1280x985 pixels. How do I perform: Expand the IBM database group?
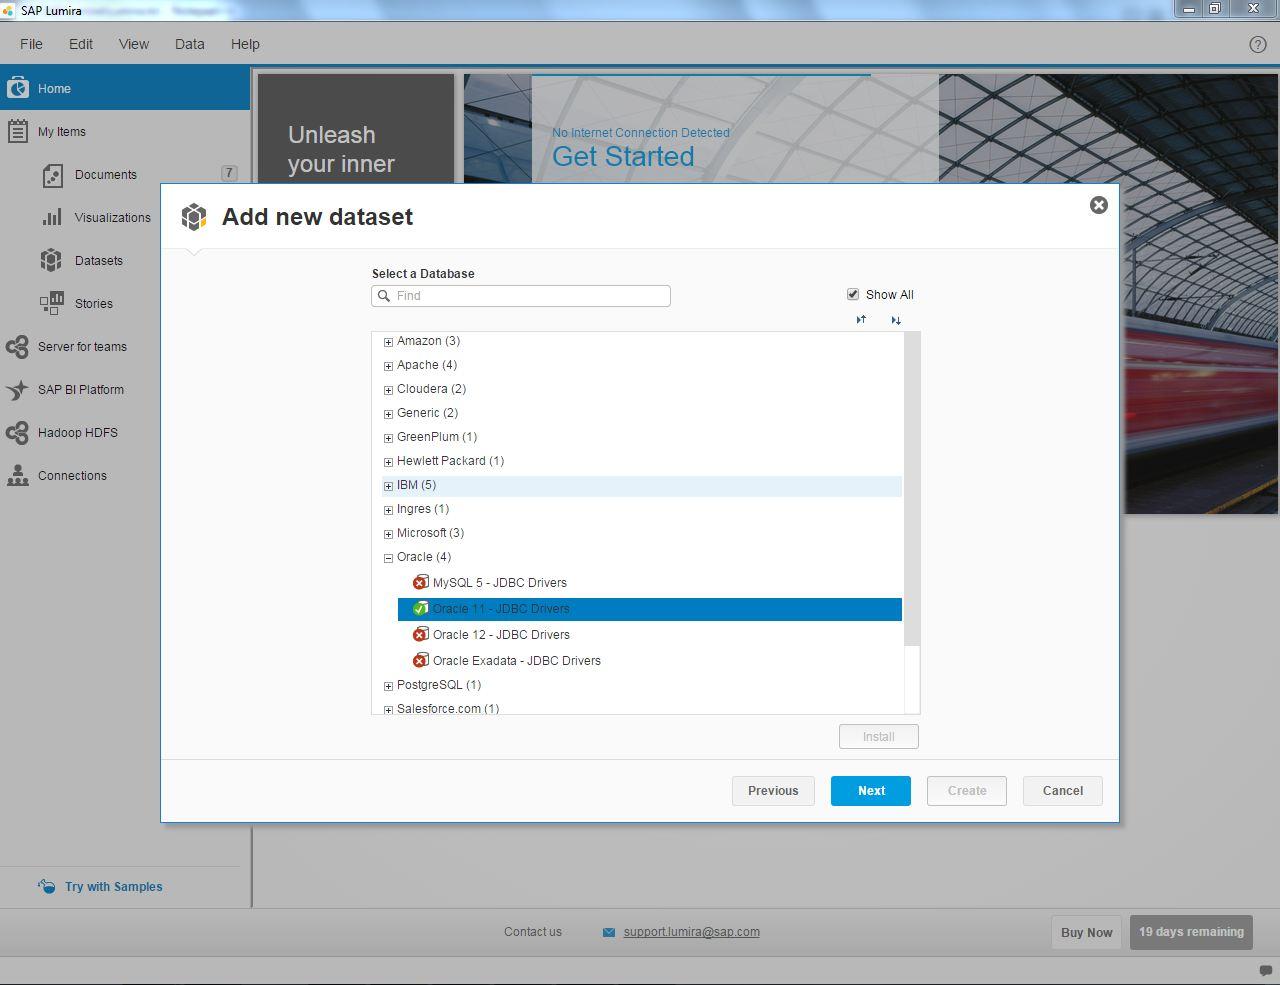[x=388, y=486]
